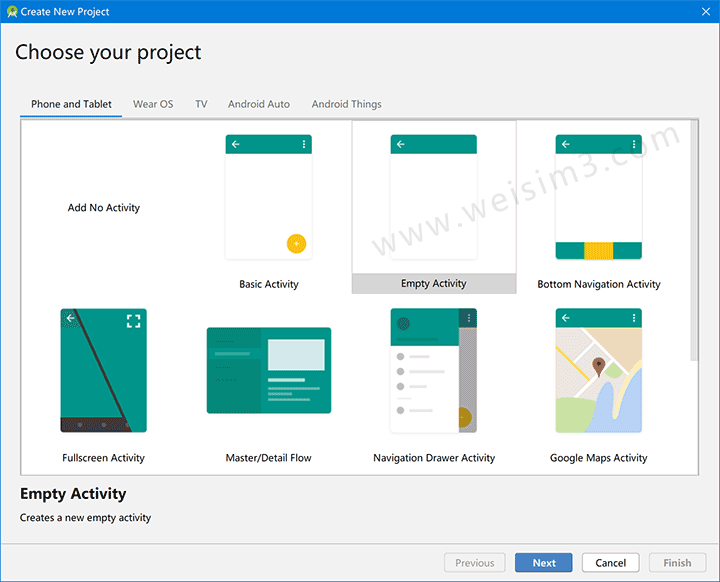Select the Navigation Drawer Activity thumbnail
Viewport: 720px width, 582px height.
point(433,370)
